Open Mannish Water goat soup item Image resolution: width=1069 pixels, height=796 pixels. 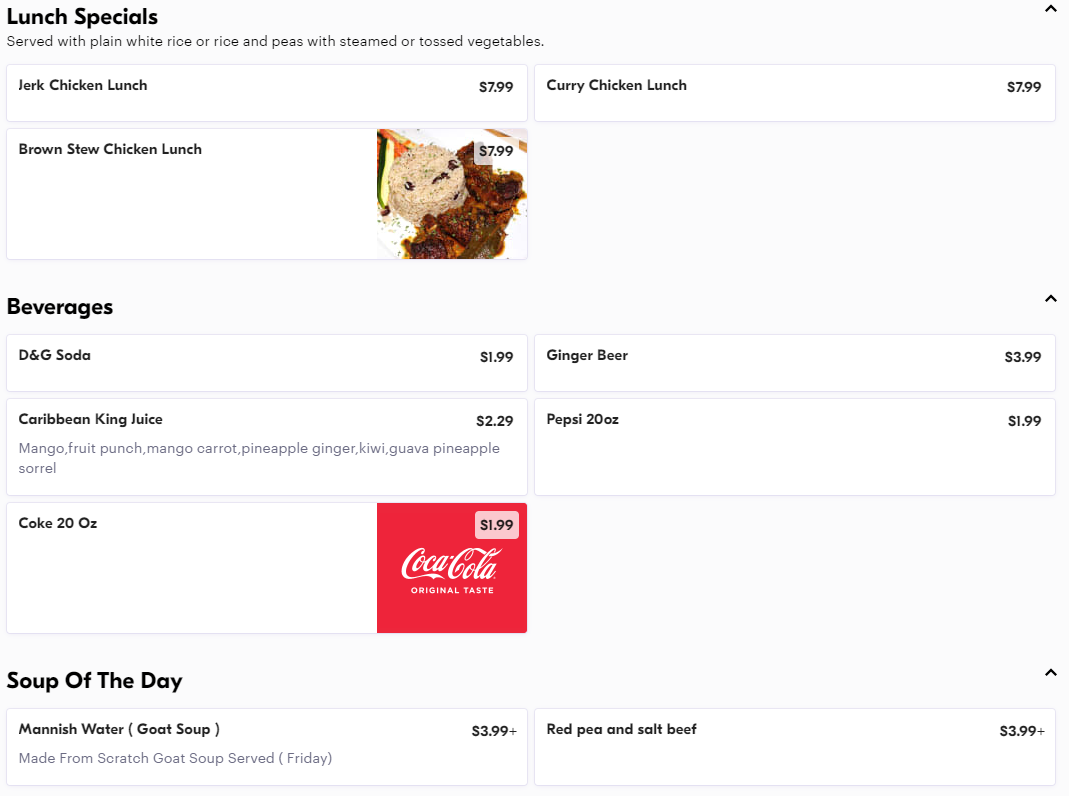point(266,746)
